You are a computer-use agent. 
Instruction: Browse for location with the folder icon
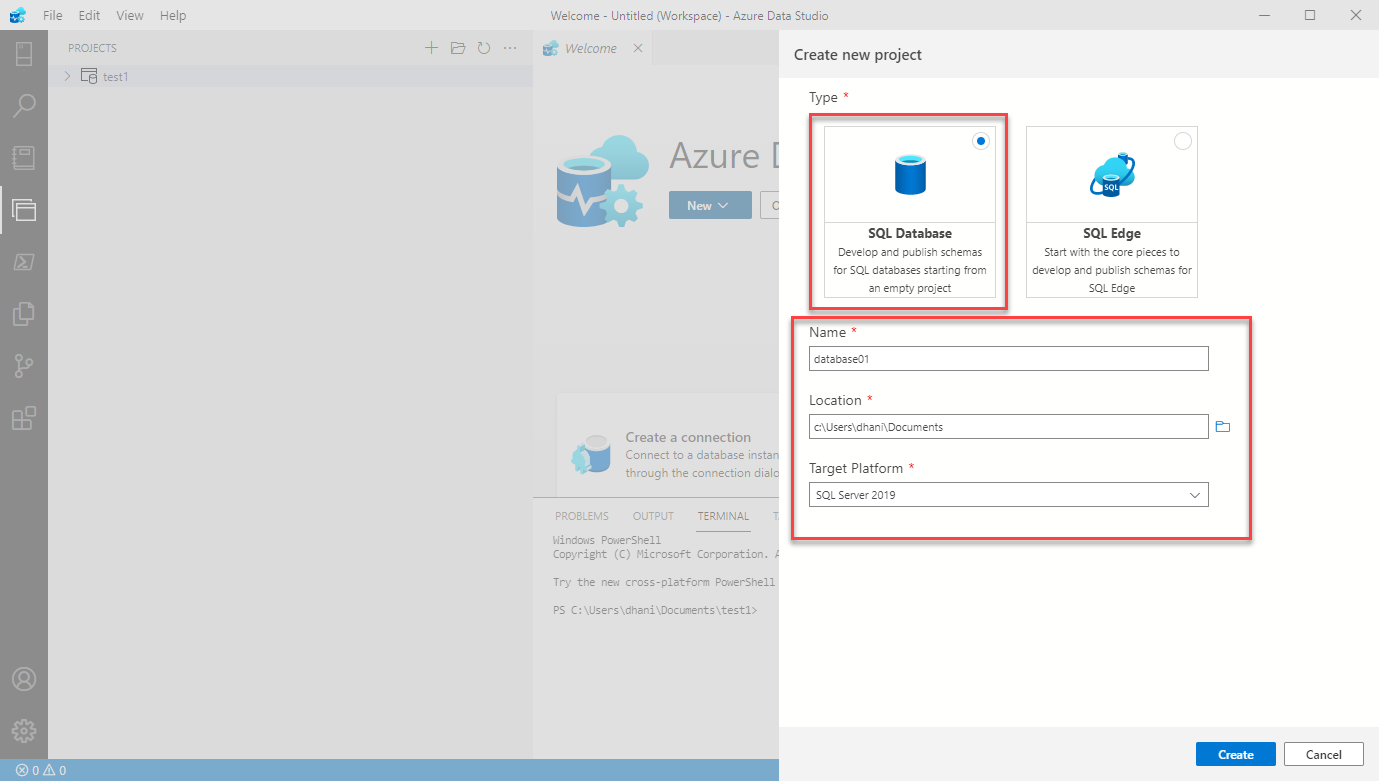coord(1222,427)
